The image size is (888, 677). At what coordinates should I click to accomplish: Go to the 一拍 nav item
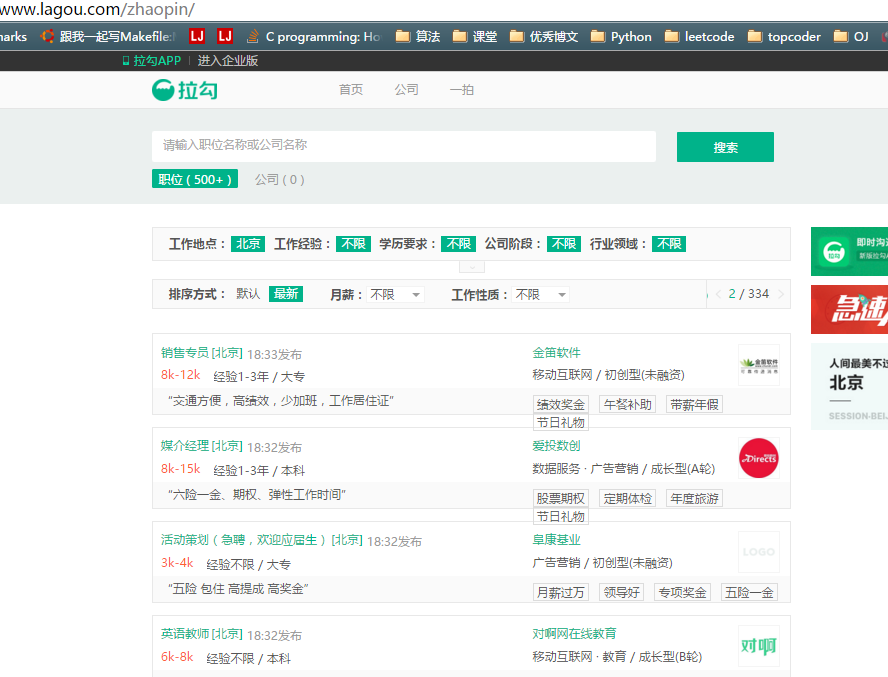tap(462, 90)
